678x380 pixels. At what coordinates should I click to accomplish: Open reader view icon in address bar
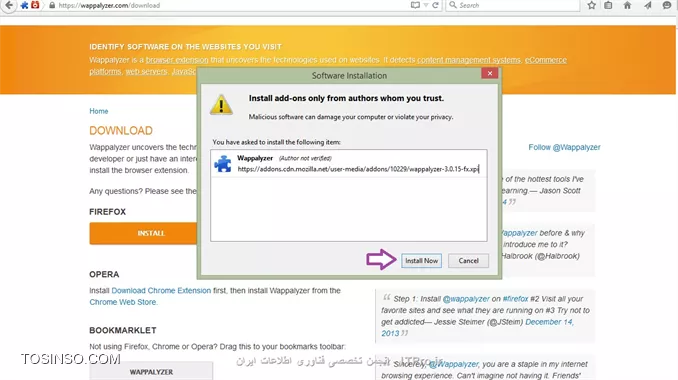point(415,5)
